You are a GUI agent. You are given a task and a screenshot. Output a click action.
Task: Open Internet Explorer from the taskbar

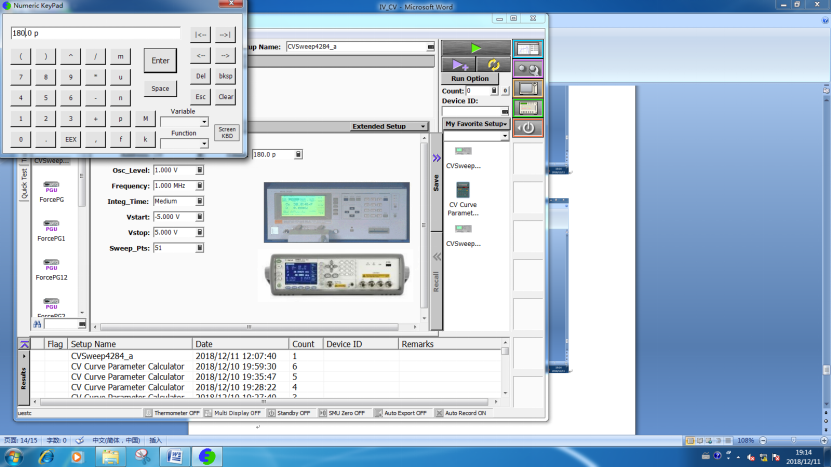click(x=47, y=456)
